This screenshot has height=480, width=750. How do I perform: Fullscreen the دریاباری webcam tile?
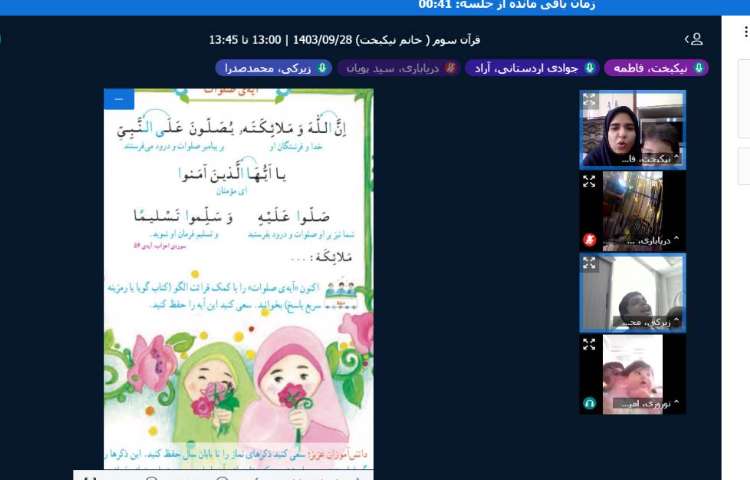[x=589, y=181]
